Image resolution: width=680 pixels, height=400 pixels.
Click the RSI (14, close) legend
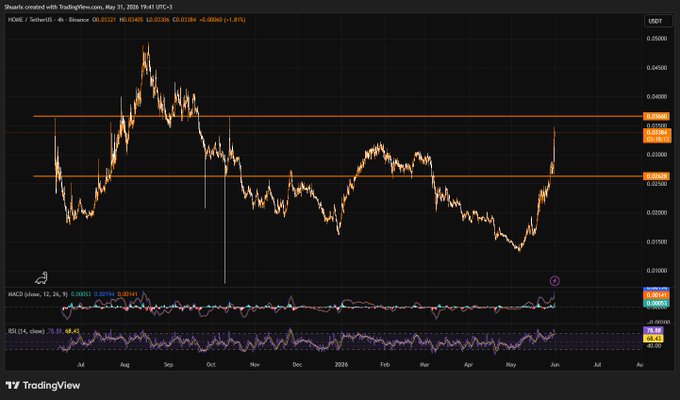click(x=26, y=331)
